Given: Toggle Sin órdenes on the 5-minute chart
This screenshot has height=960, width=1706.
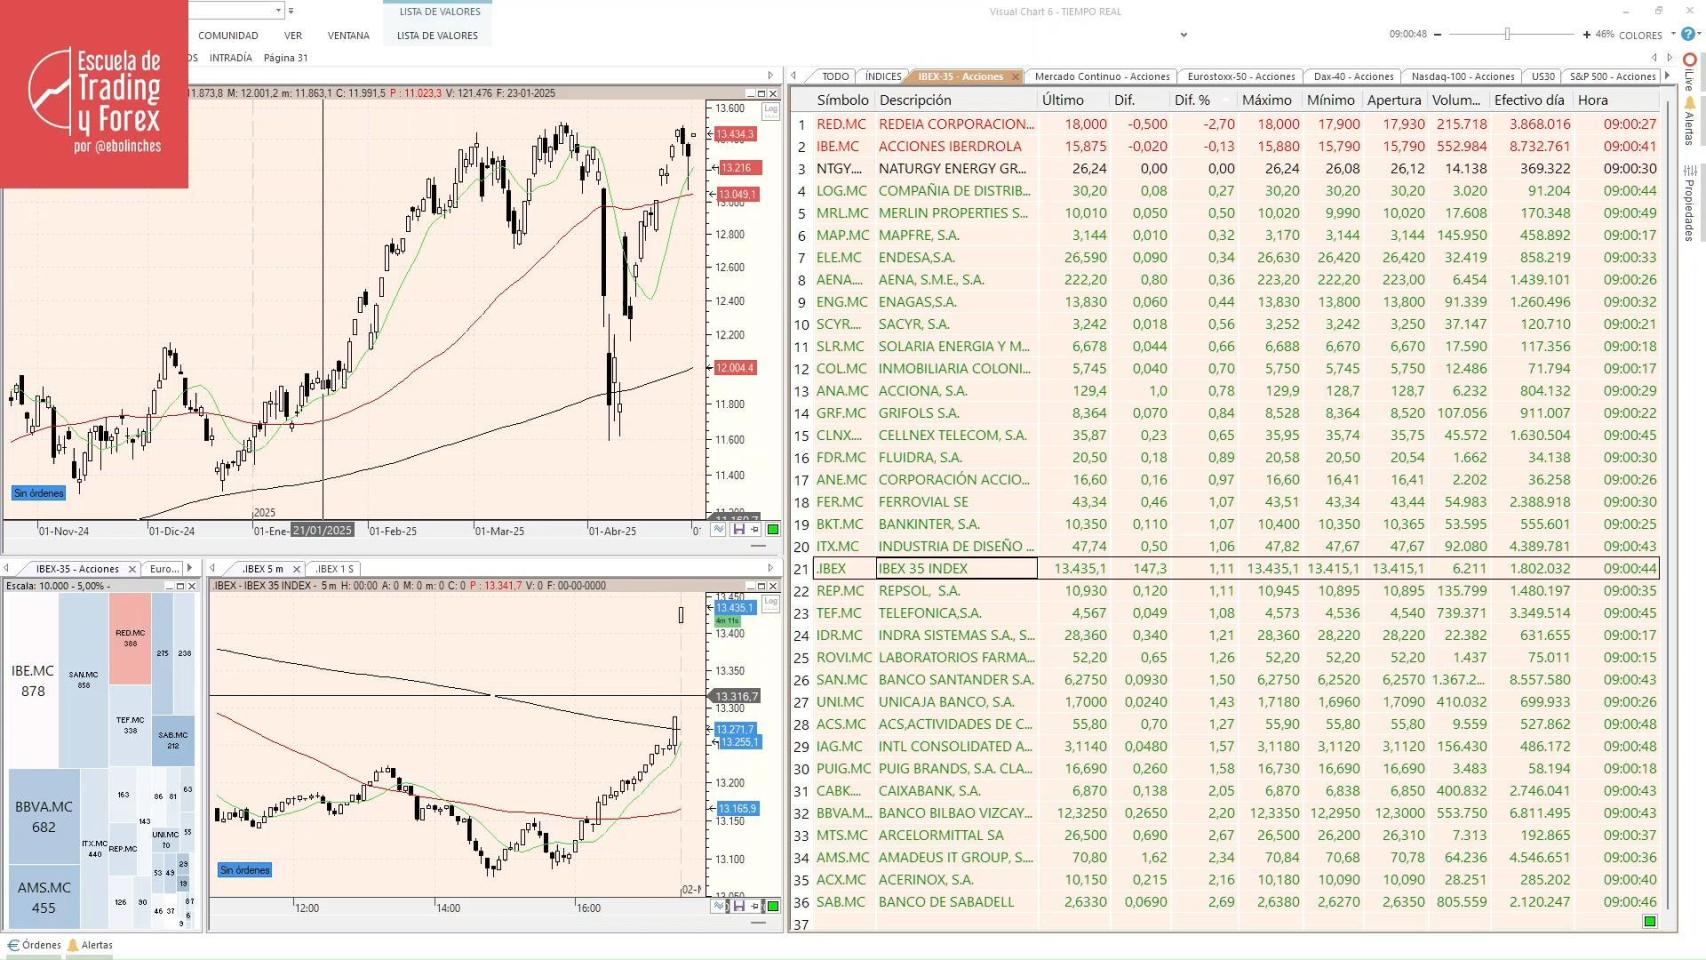Looking at the screenshot, I should pyautogui.click(x=245, y=870).
